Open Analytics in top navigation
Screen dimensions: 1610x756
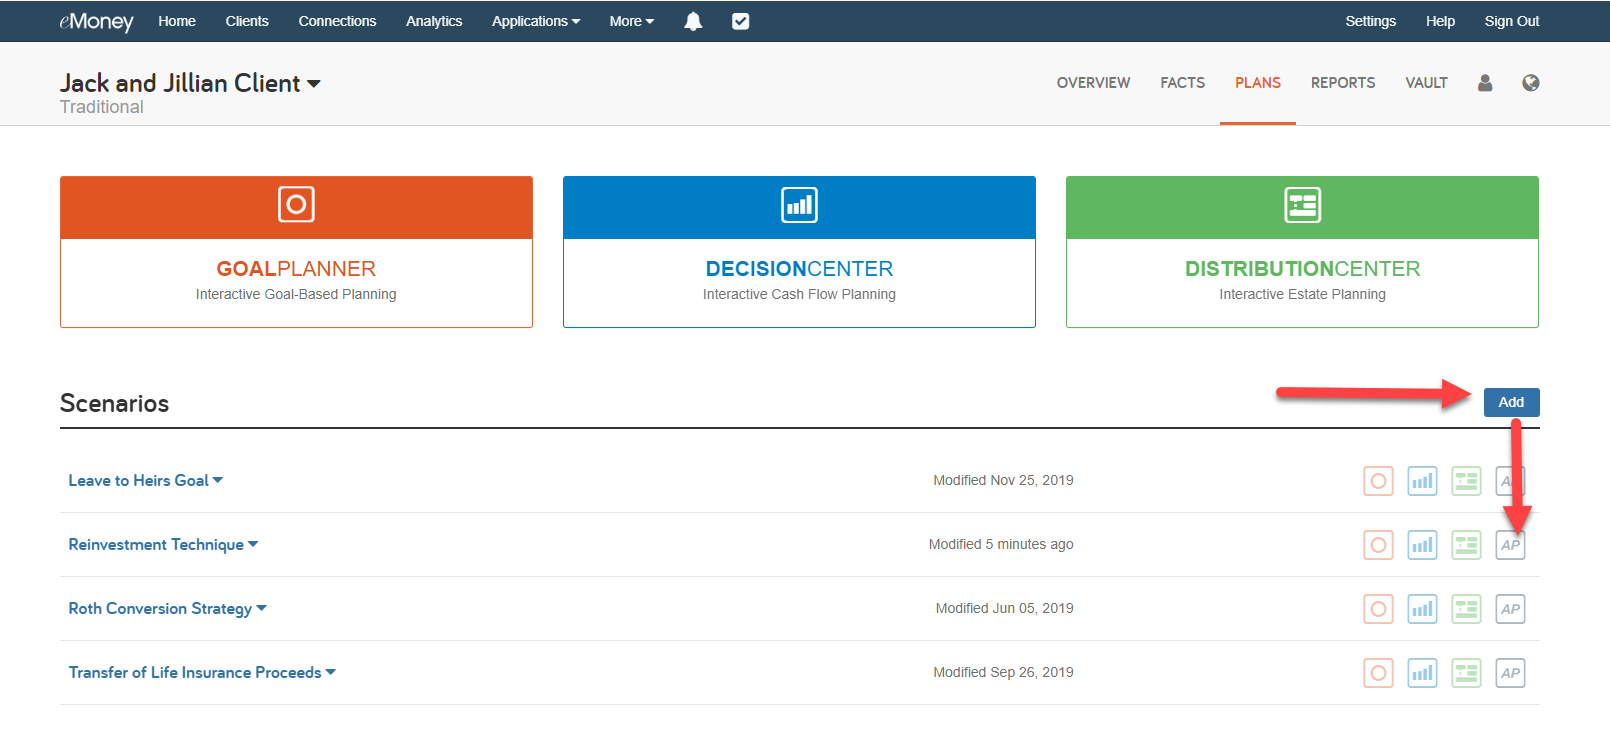coord(434,21)
